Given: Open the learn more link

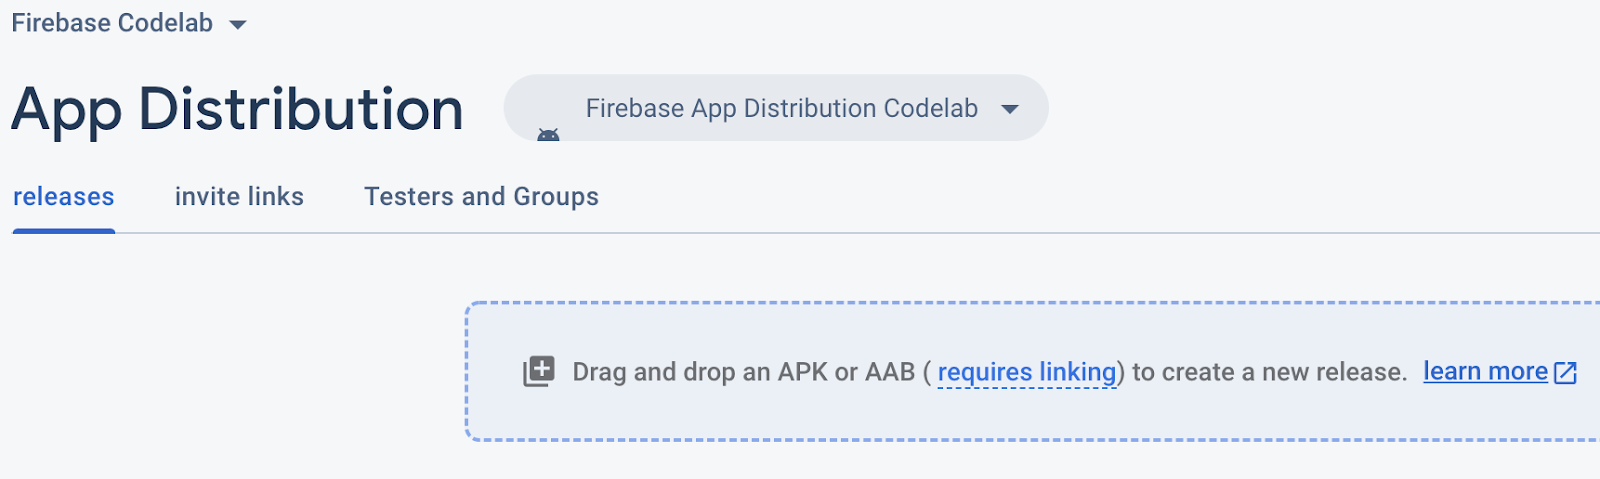Looking at the screenshot, I should (1485, 371).
